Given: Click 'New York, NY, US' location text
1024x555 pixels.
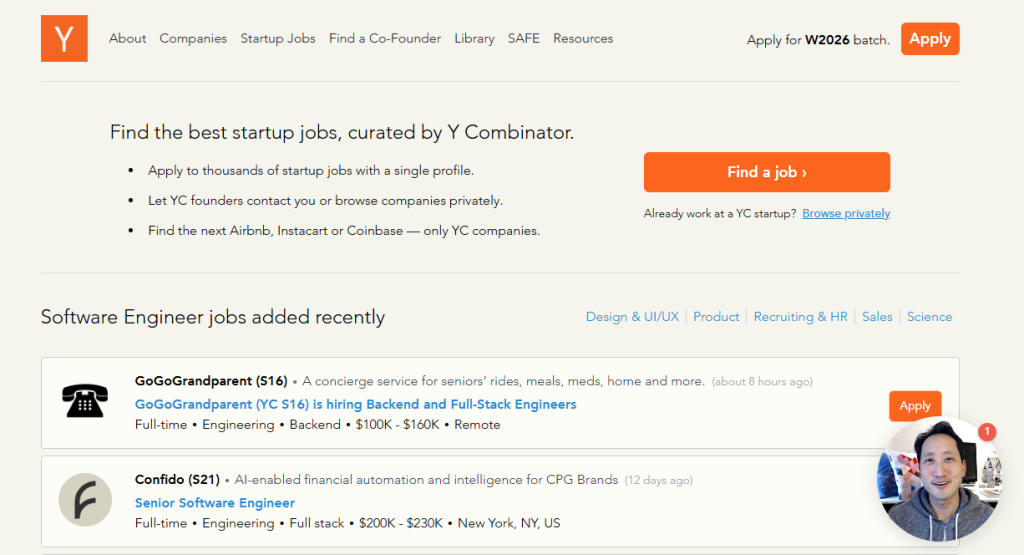Looking at the screenshot, I should tap(509, 523).
